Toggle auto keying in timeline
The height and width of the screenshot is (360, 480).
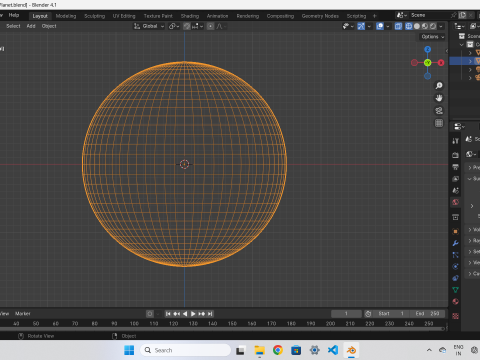coord(150,314)
